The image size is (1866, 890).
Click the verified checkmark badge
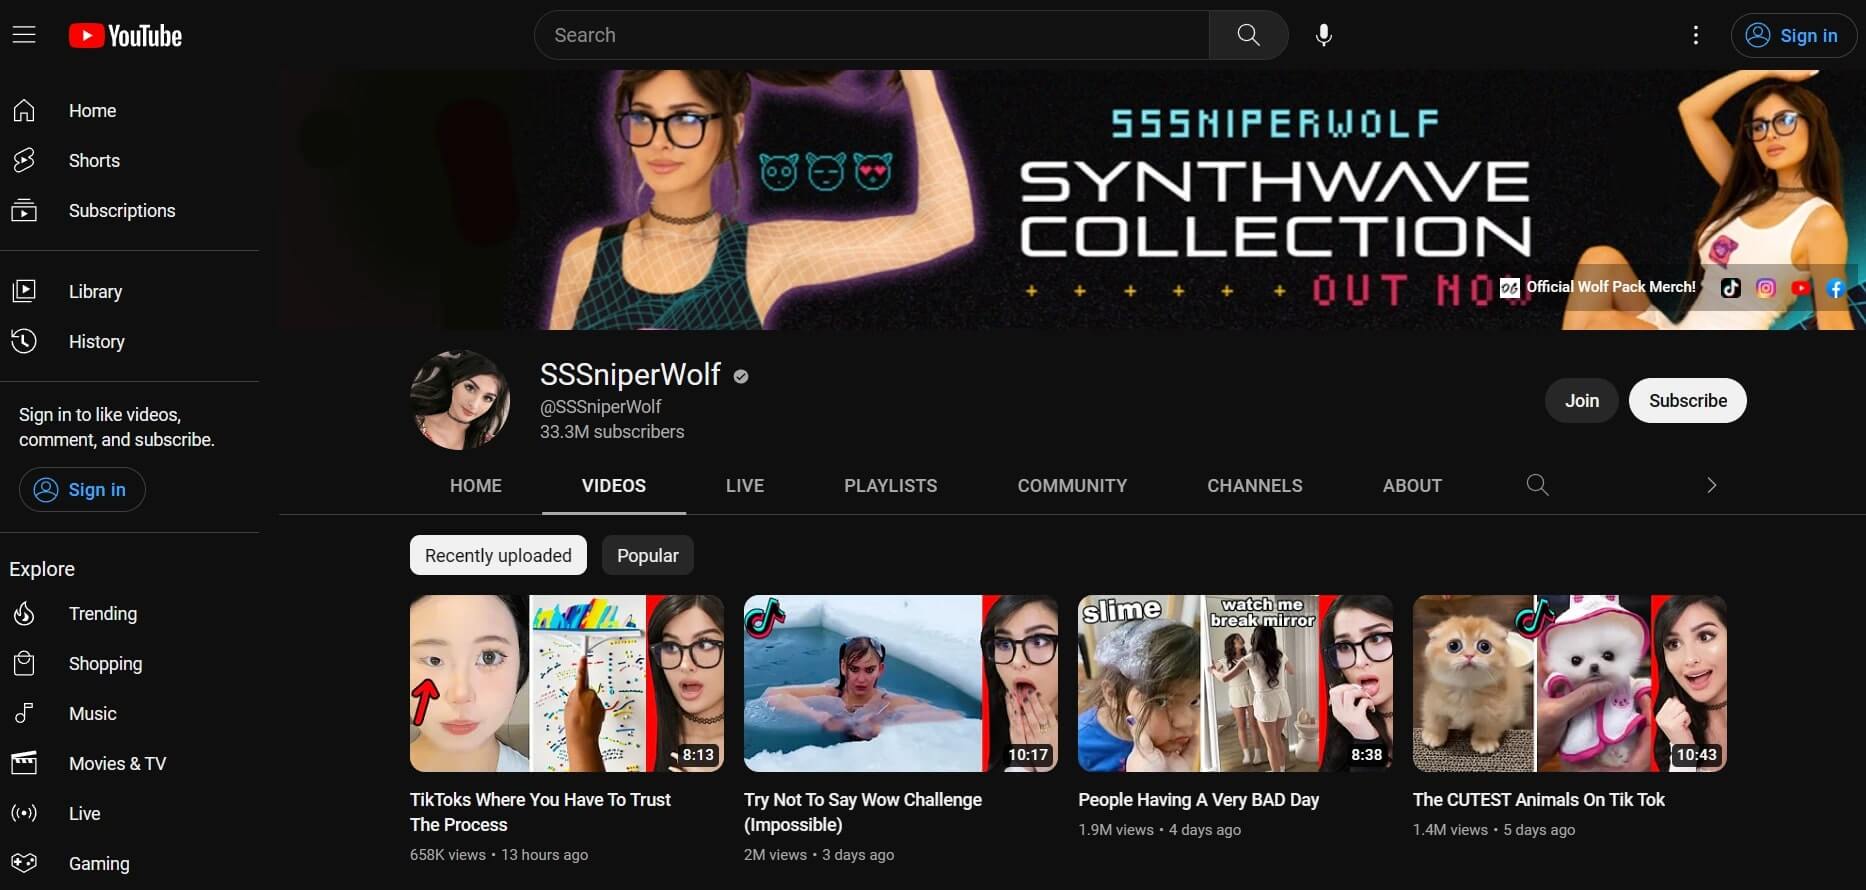(741, 376)
